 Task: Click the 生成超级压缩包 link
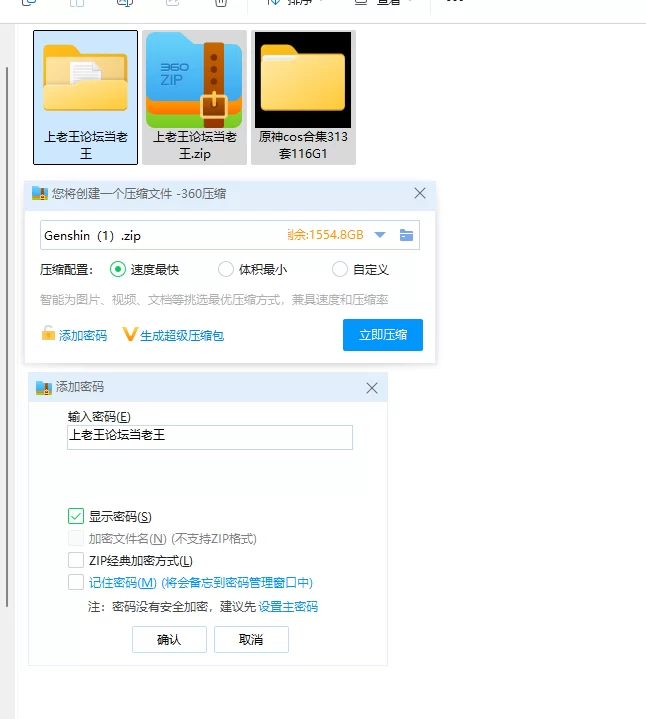point(182,336)
